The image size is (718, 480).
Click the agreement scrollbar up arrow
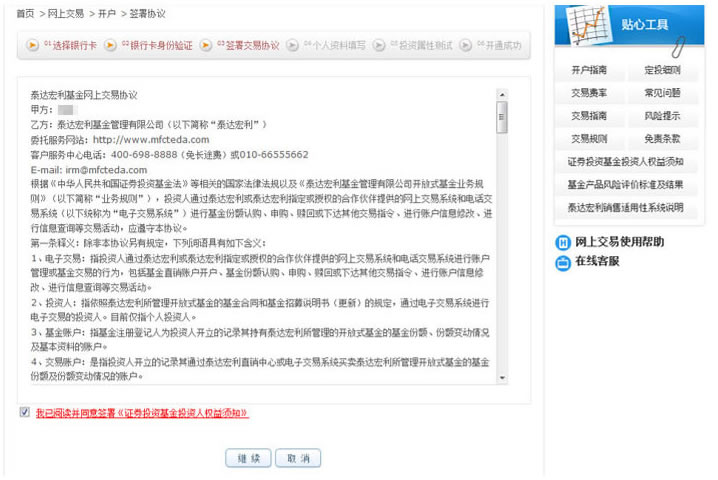coord(502,94)
